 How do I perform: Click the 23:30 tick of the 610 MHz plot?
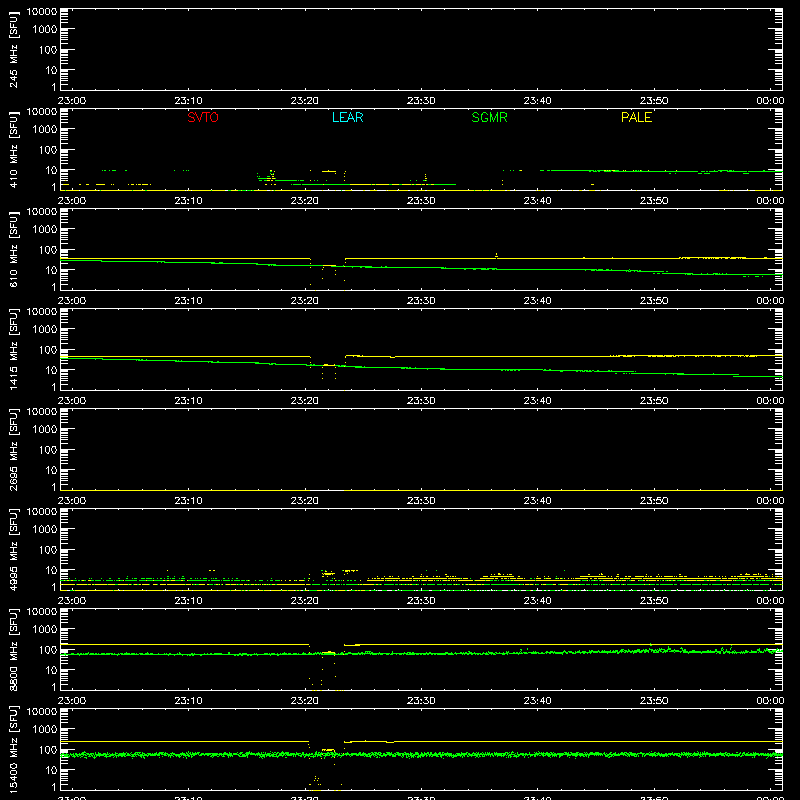point(421,301)
